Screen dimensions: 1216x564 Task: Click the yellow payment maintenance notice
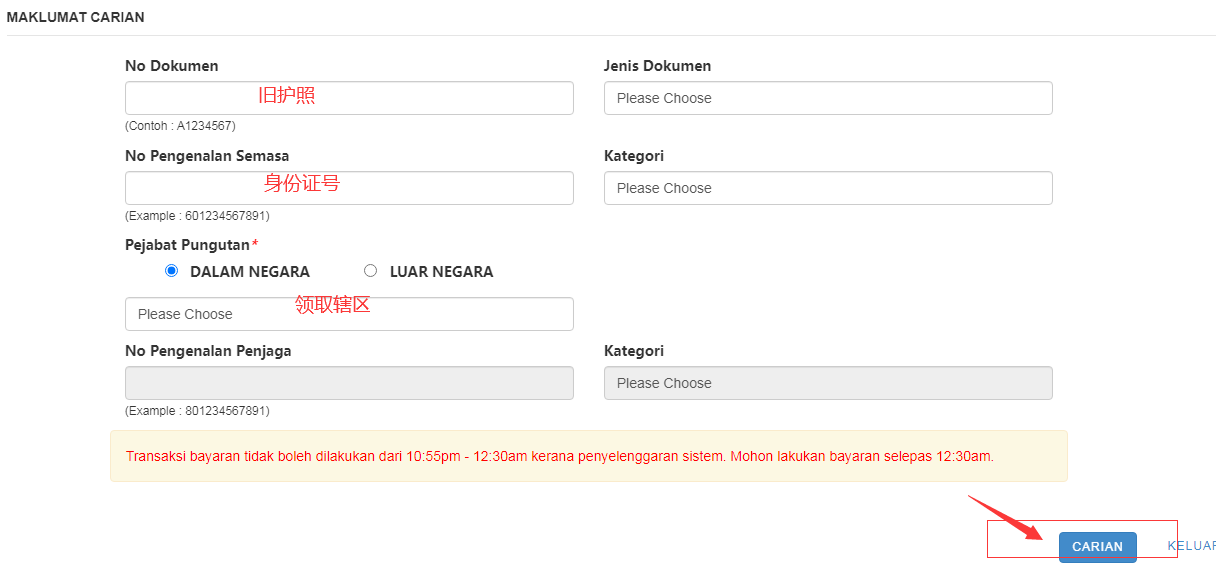pos(588,456)
